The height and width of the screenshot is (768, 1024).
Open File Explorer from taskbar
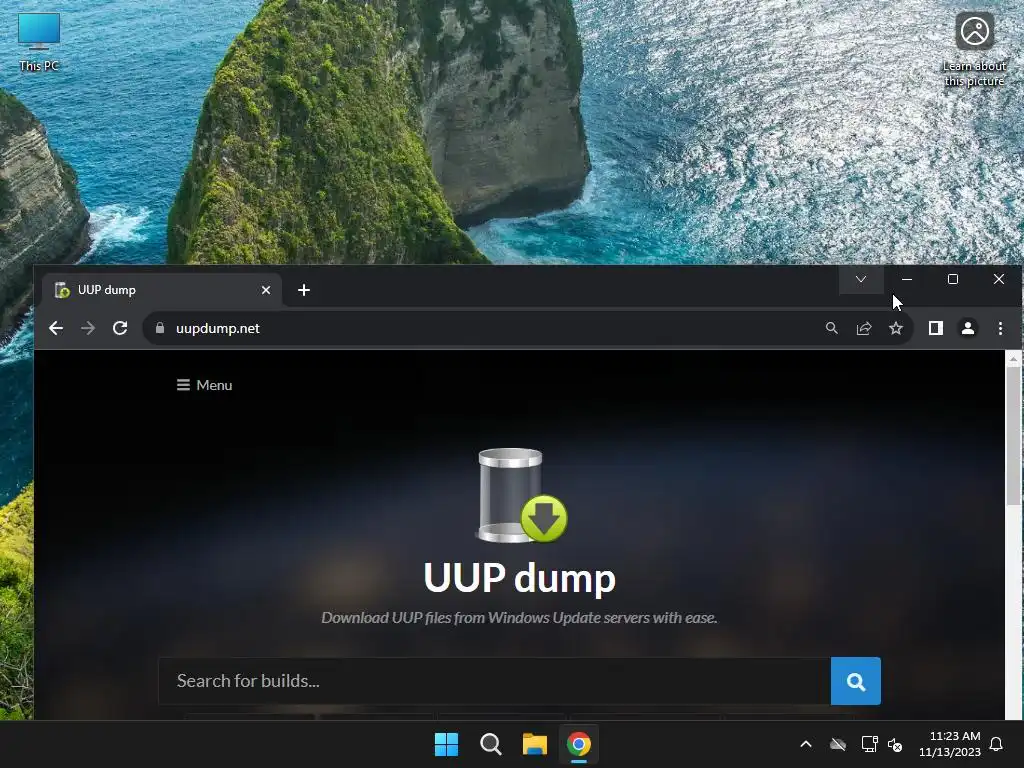535,744
